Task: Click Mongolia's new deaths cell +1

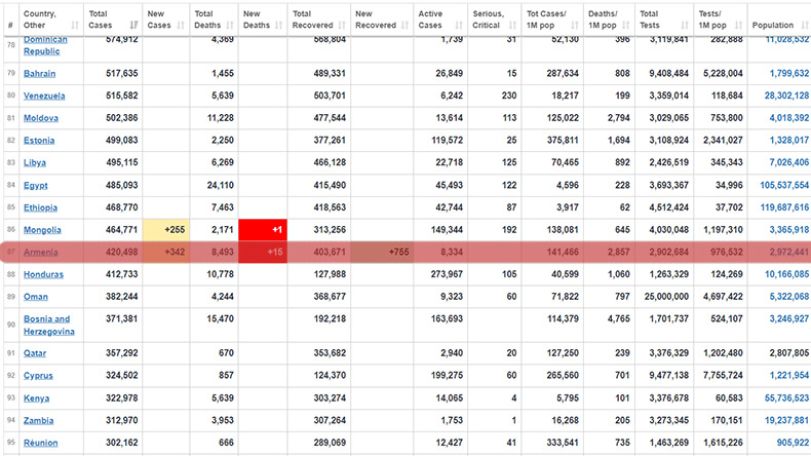Action: 263,230
